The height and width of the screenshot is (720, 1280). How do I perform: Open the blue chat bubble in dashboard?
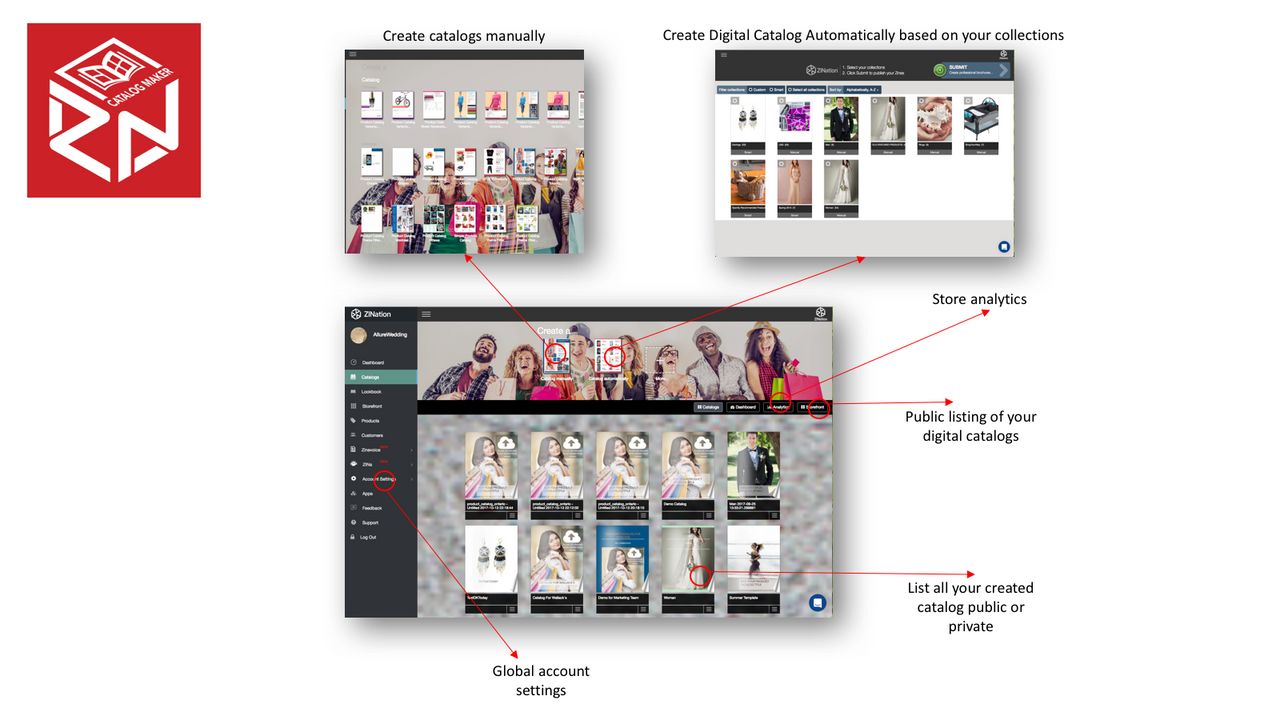click(x=817, y=602)
